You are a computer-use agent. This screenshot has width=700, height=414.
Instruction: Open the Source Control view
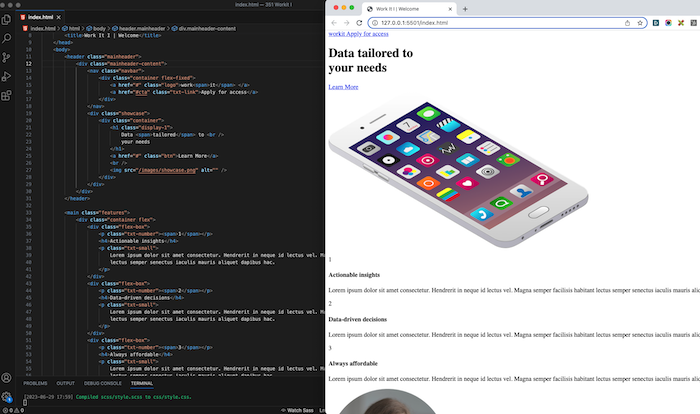click(x=6, y=58)
